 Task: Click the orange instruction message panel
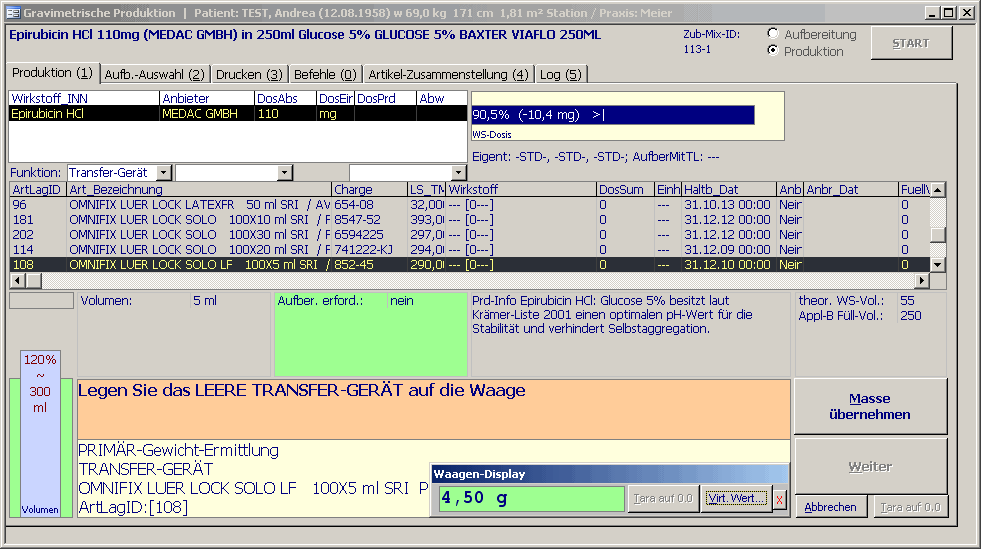(x=434, y=409)
